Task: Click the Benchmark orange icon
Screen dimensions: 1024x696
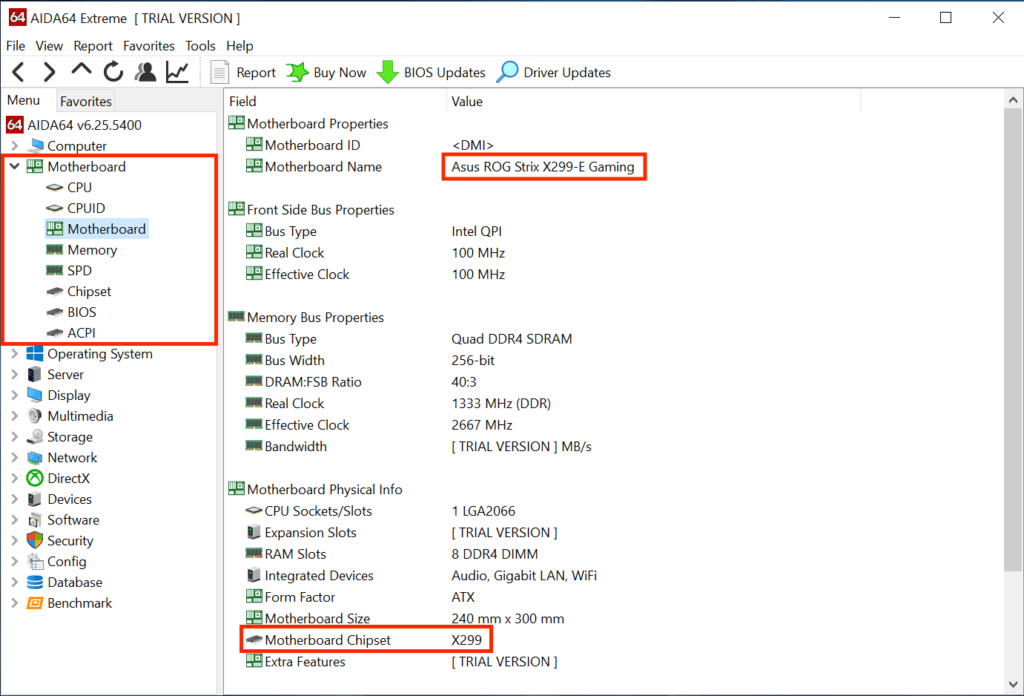Action: point(35,603)
